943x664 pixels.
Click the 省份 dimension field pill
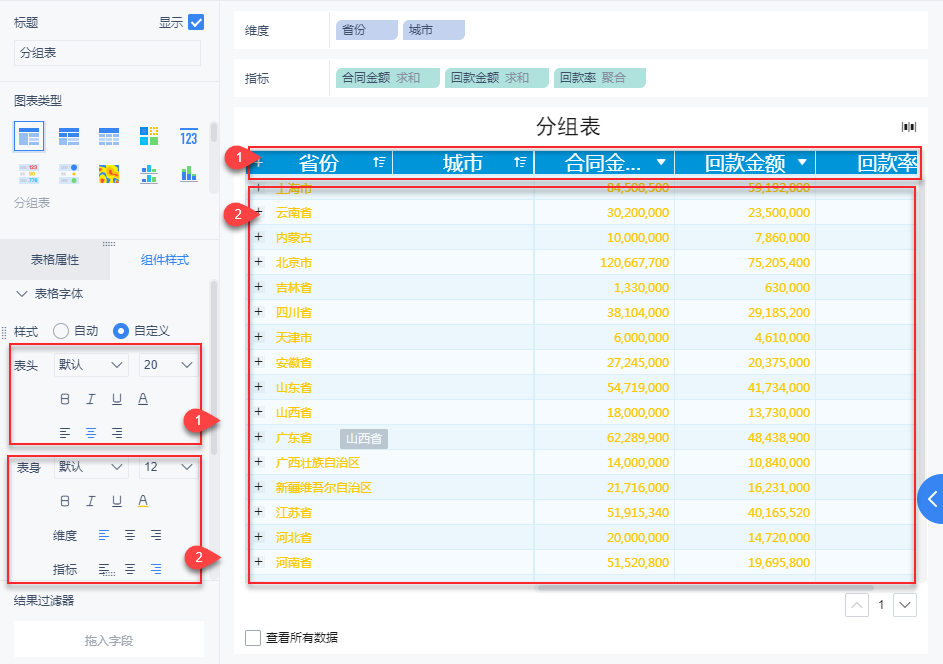[367, 29]
